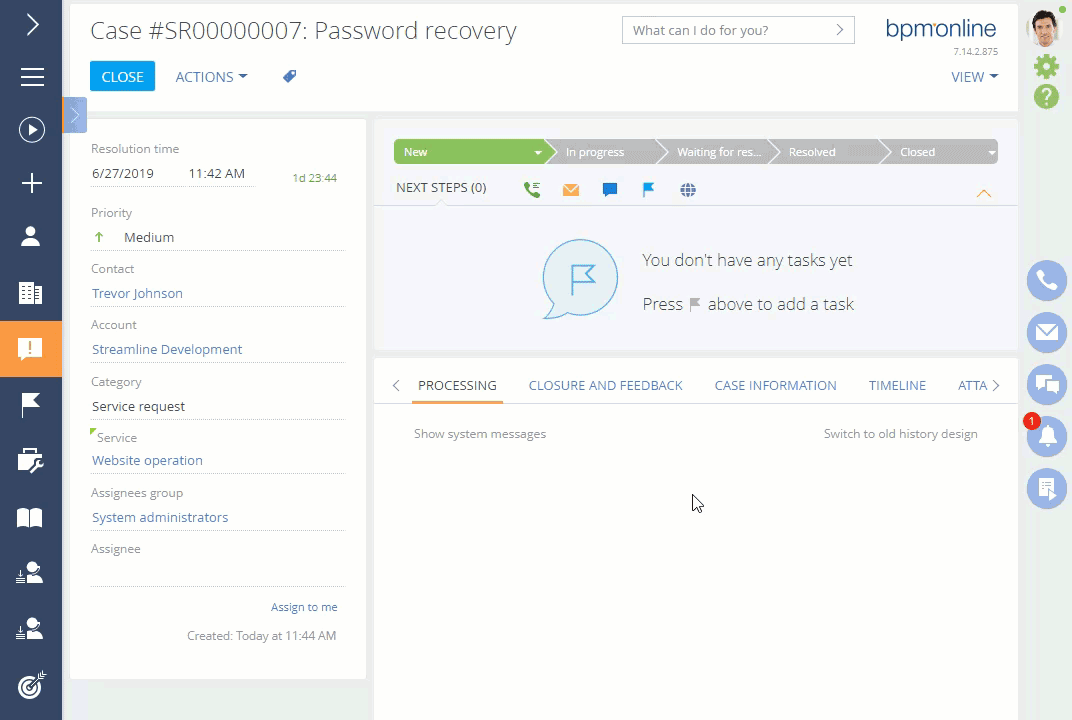Screen dimensions: 1072x720
Task: Open the Knowledge base book icon
Action: coord(30,518)
